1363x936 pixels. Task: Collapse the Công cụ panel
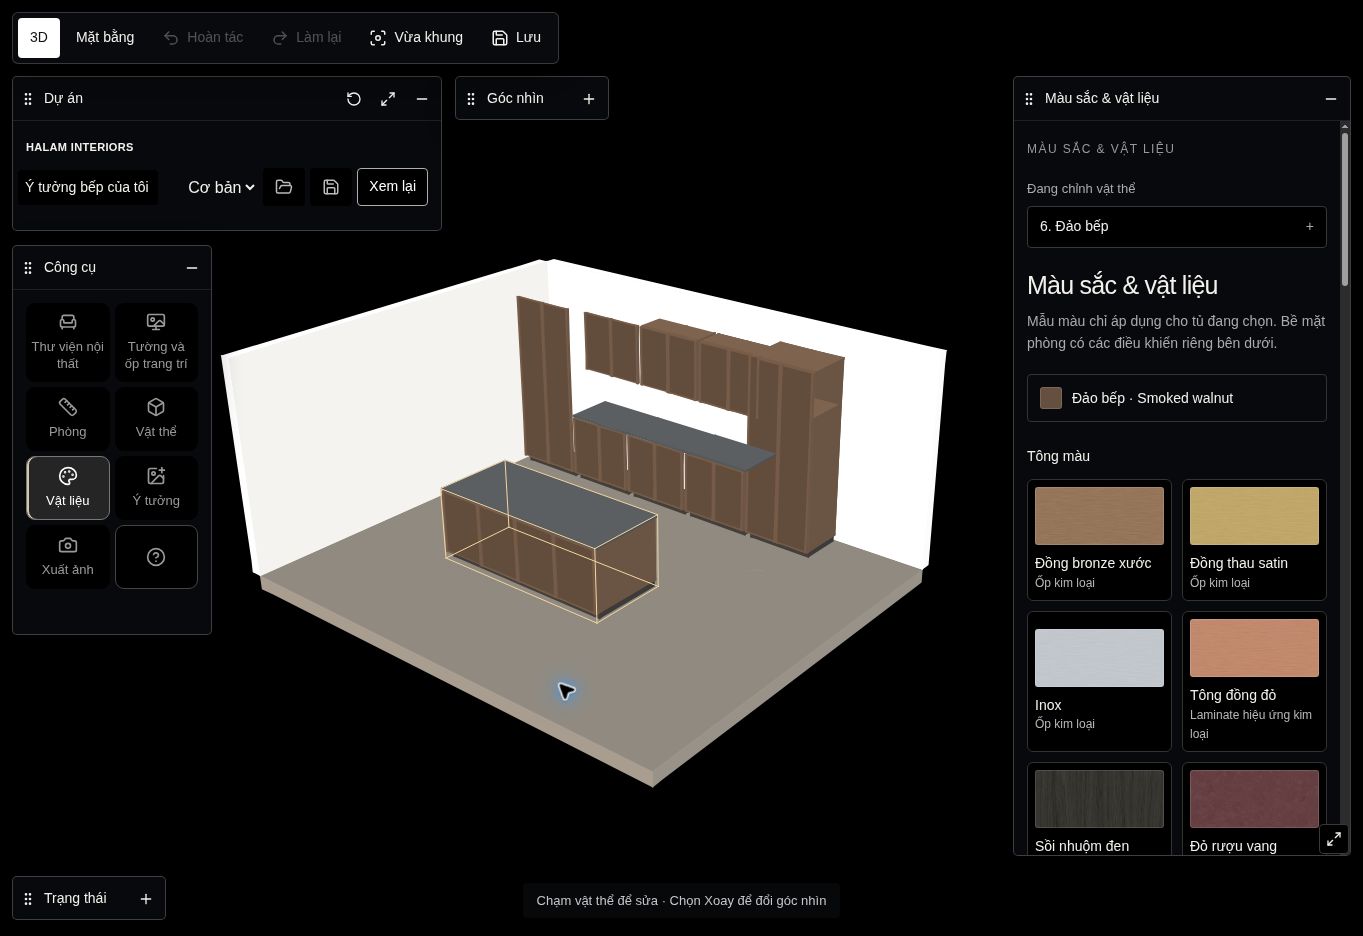click(x=192, y=268)
